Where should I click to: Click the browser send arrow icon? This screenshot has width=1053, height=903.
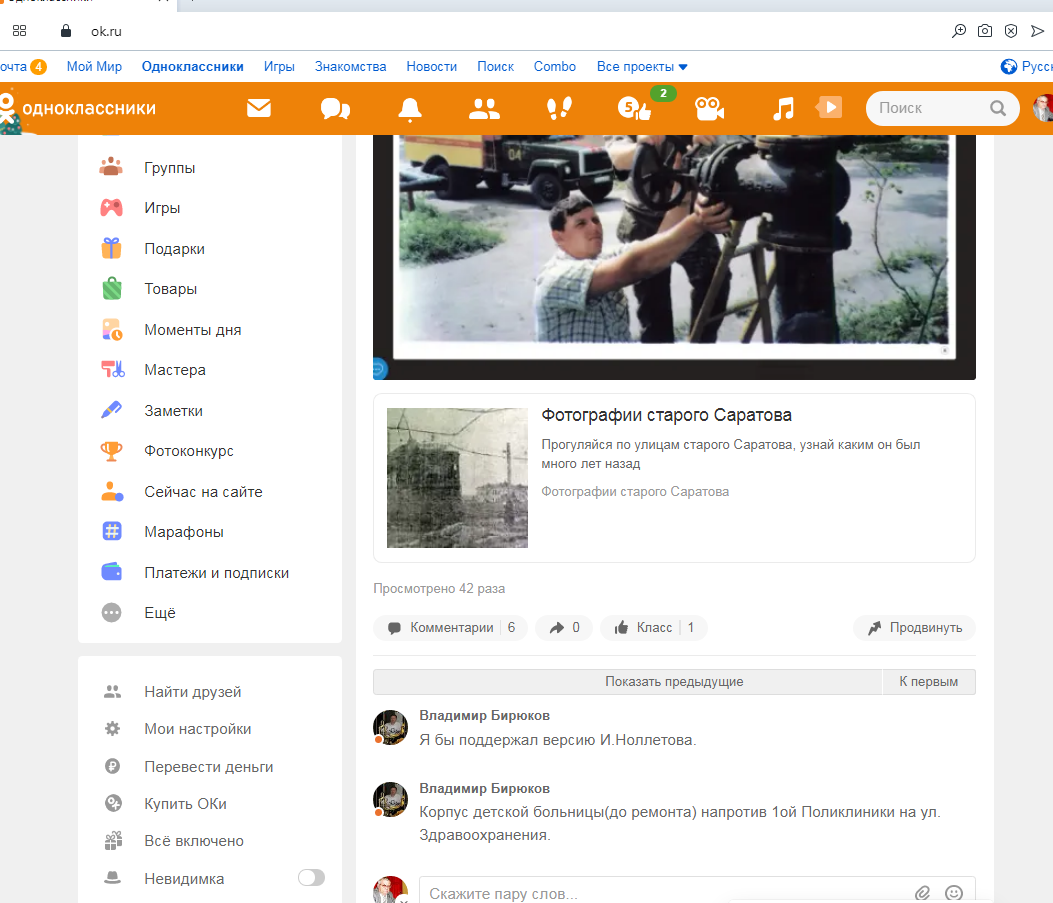pyautogui.click(x=1038, y=31)
